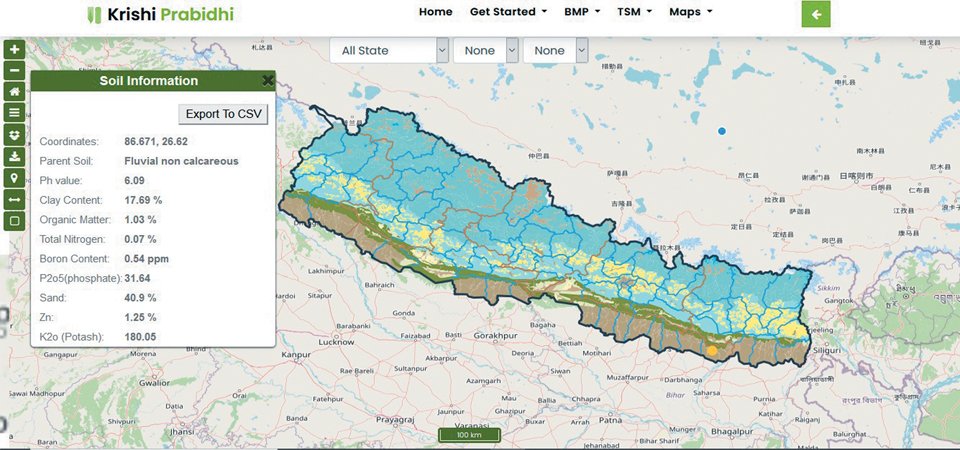Open the Get Started menu
Screen dimensions: 960x450
pos(508,12)
